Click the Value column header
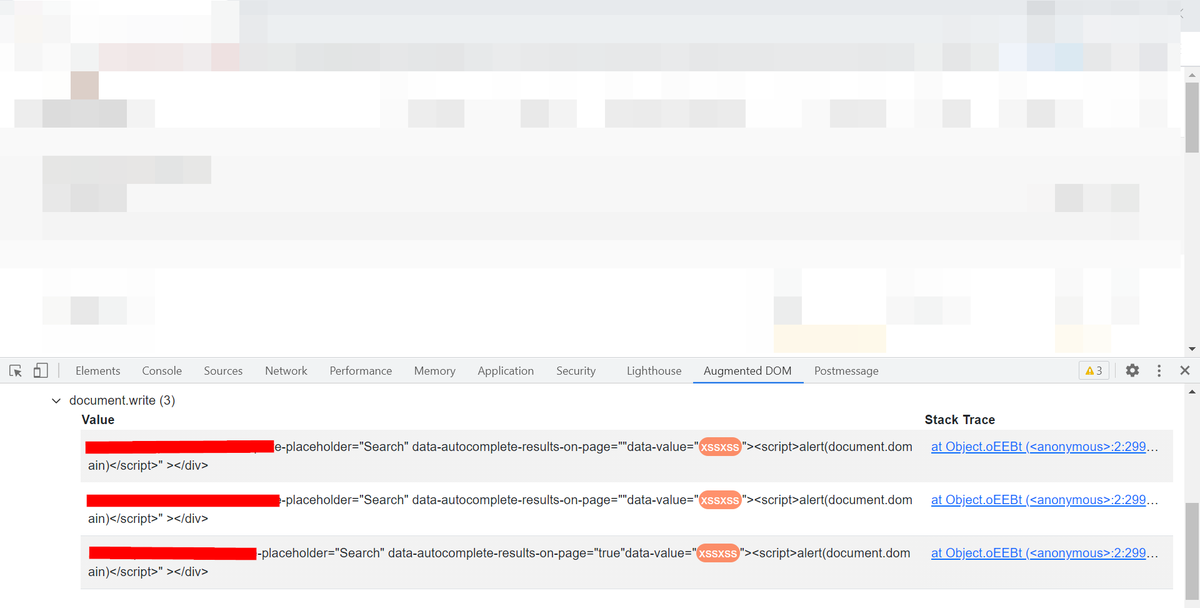This screenshot has height=608, width=1200. click(98, 420)
